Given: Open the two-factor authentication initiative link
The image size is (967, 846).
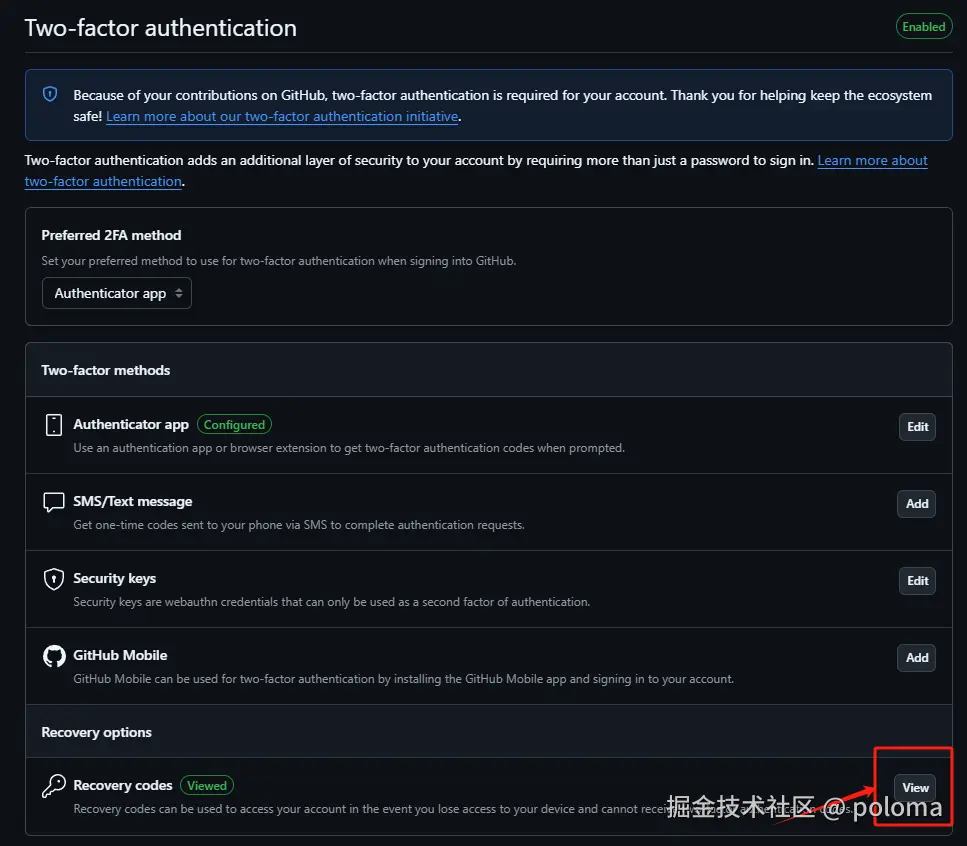Looking at the screenshot, I should tap(282, 116).
